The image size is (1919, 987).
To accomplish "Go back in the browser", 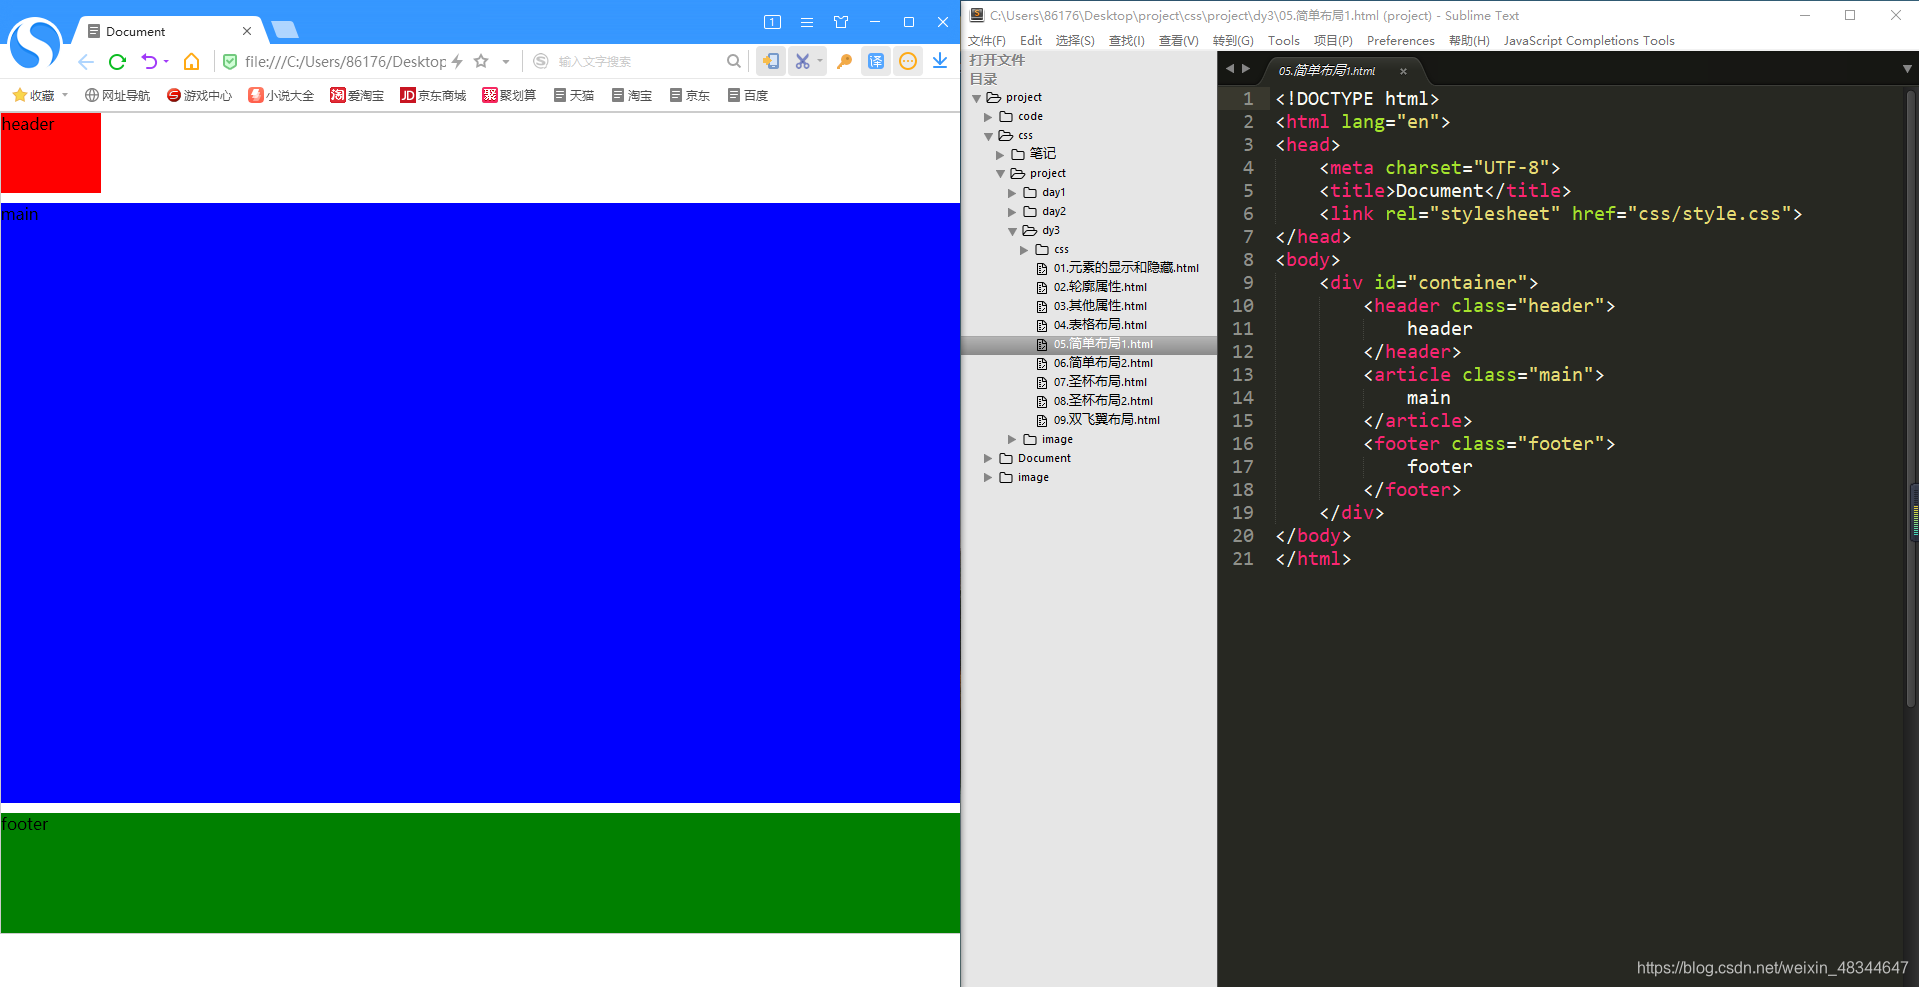I will pyautogui.click(x=86, y=62).
